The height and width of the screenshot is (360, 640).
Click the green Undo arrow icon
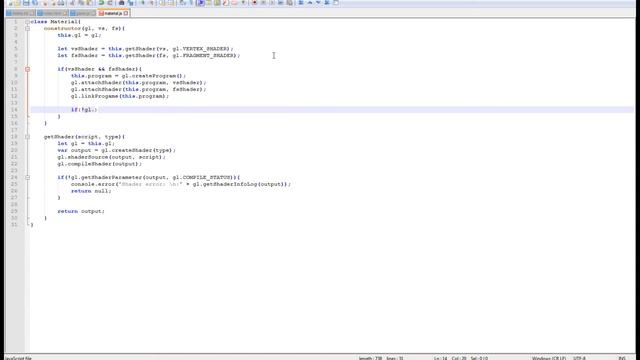[101, 3]
